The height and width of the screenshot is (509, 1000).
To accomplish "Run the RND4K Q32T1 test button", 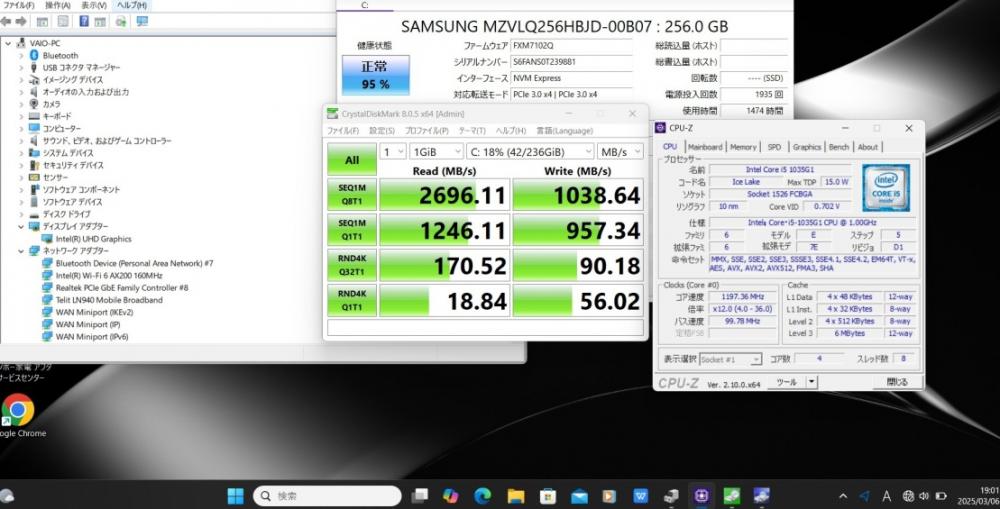I will [352, 265].
